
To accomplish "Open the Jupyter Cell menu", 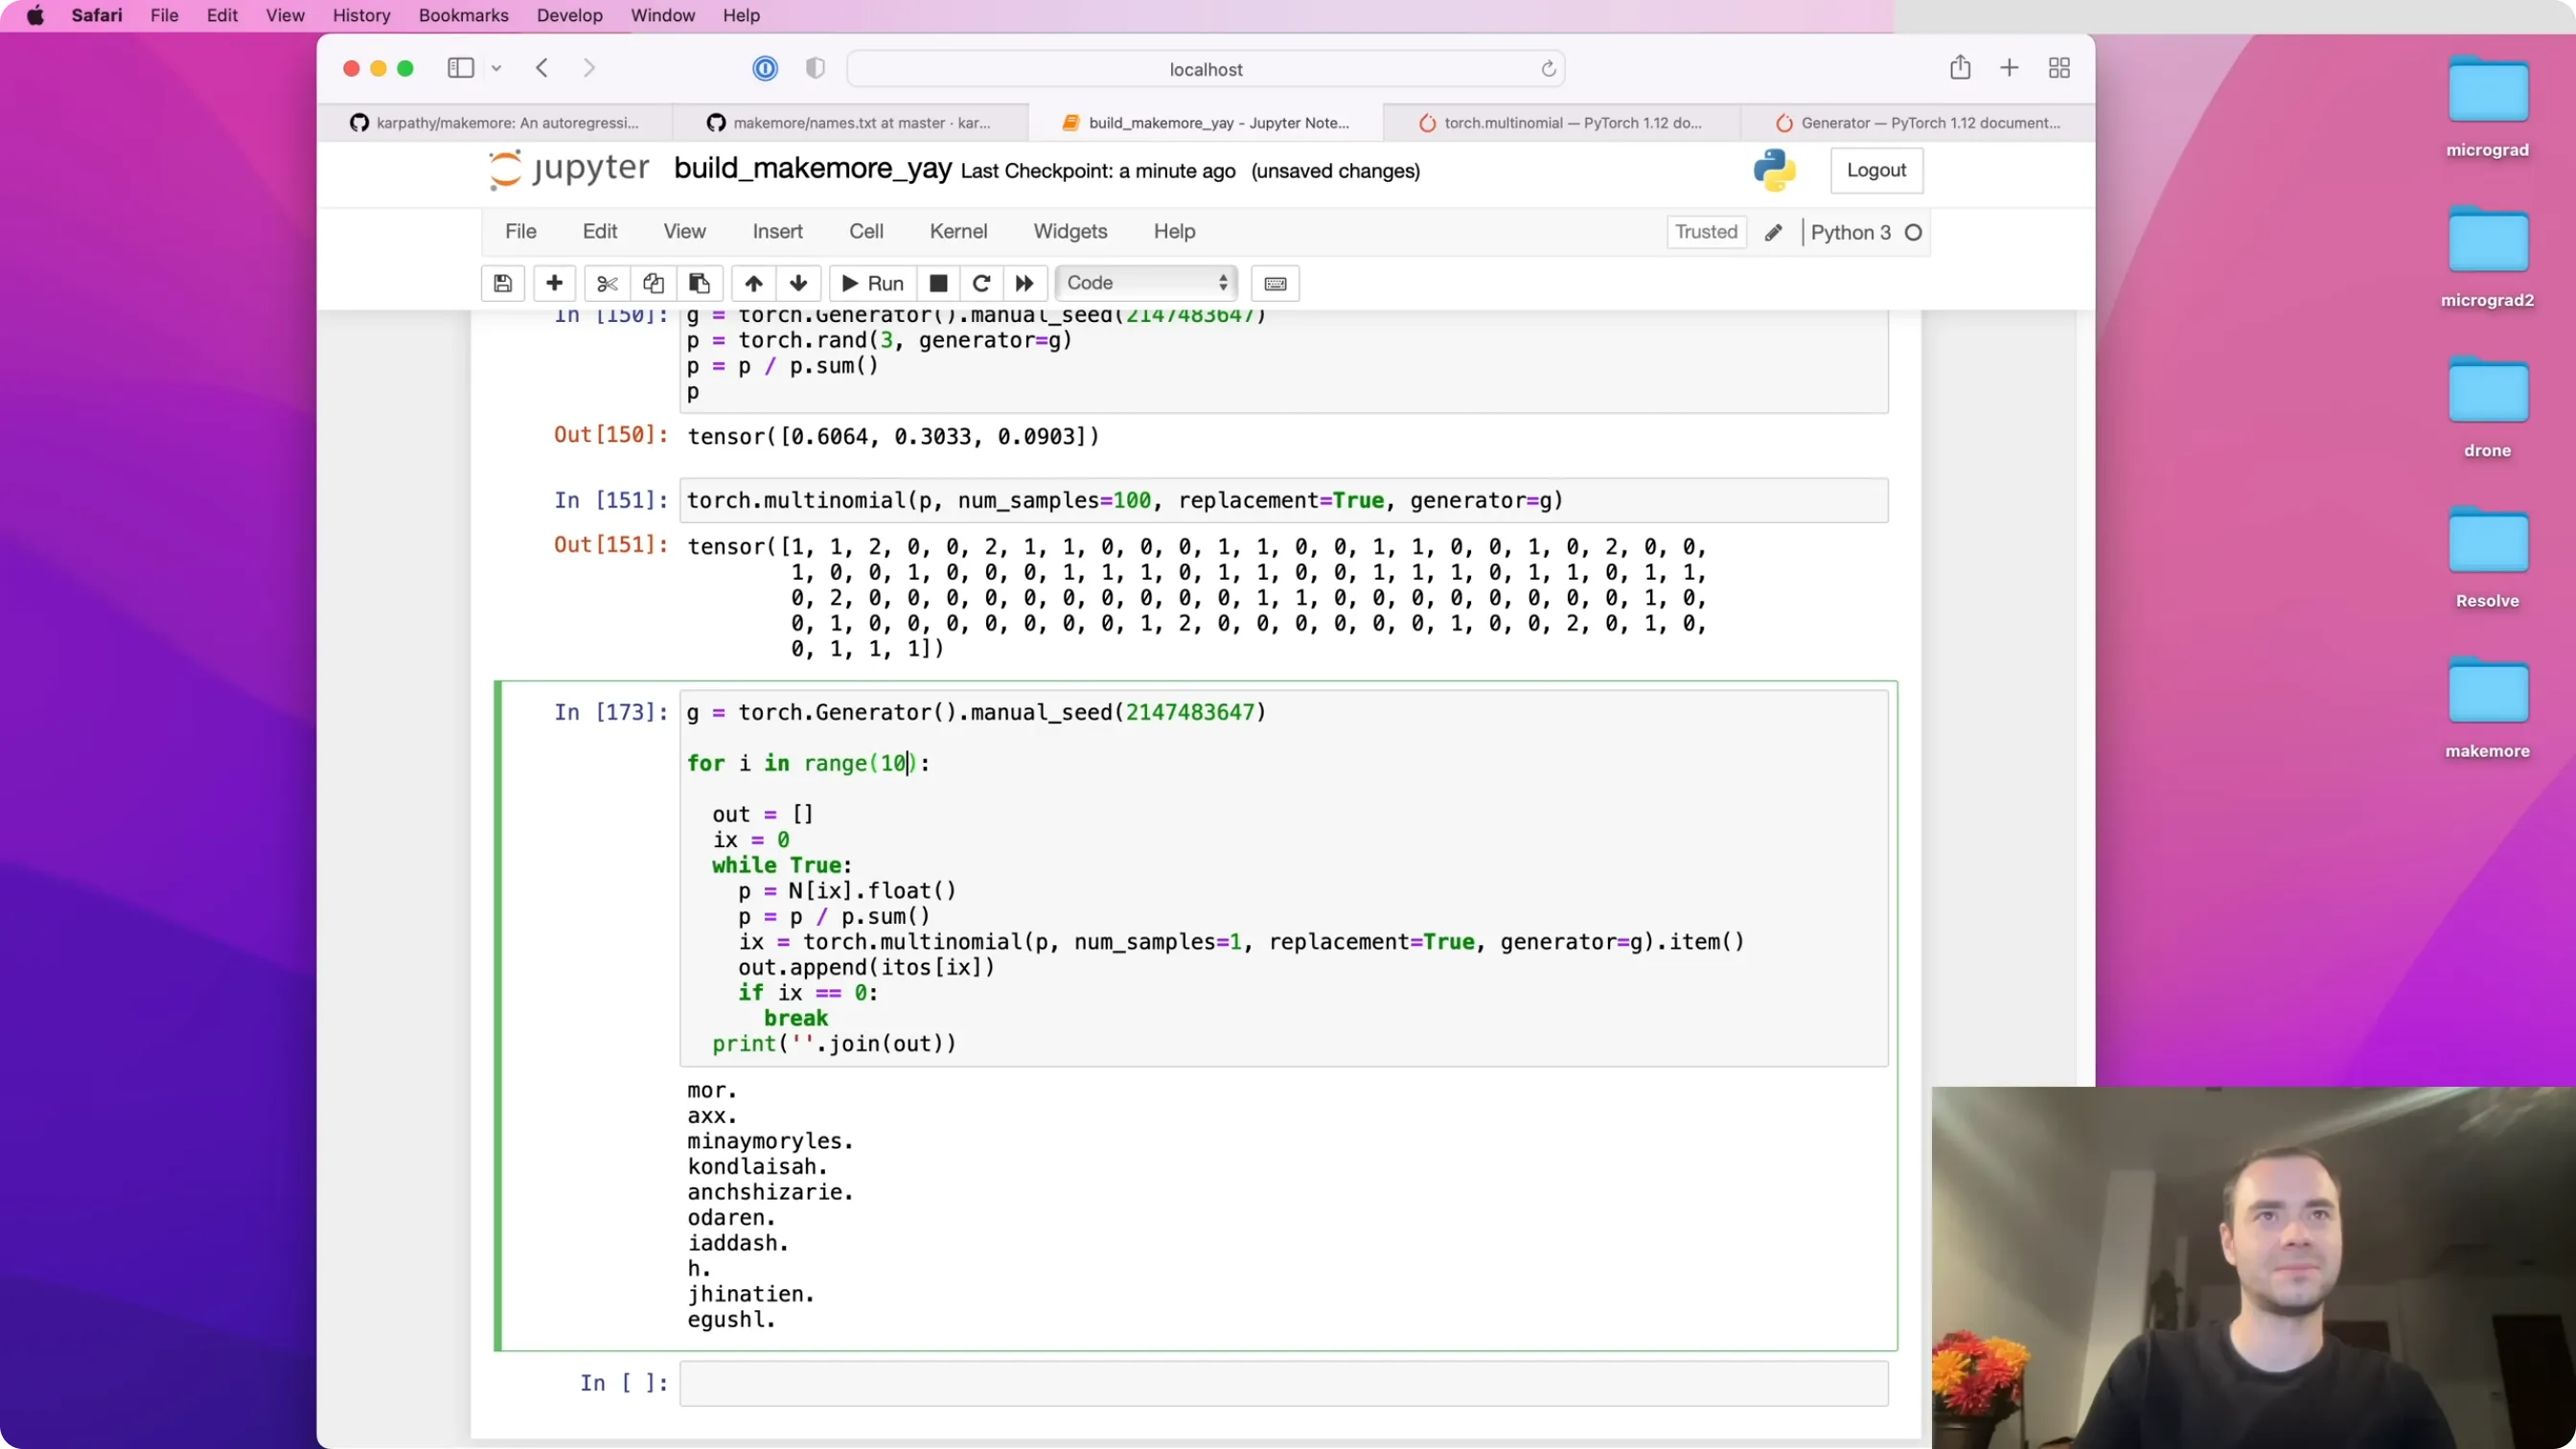I will click(x=866, y=231).
